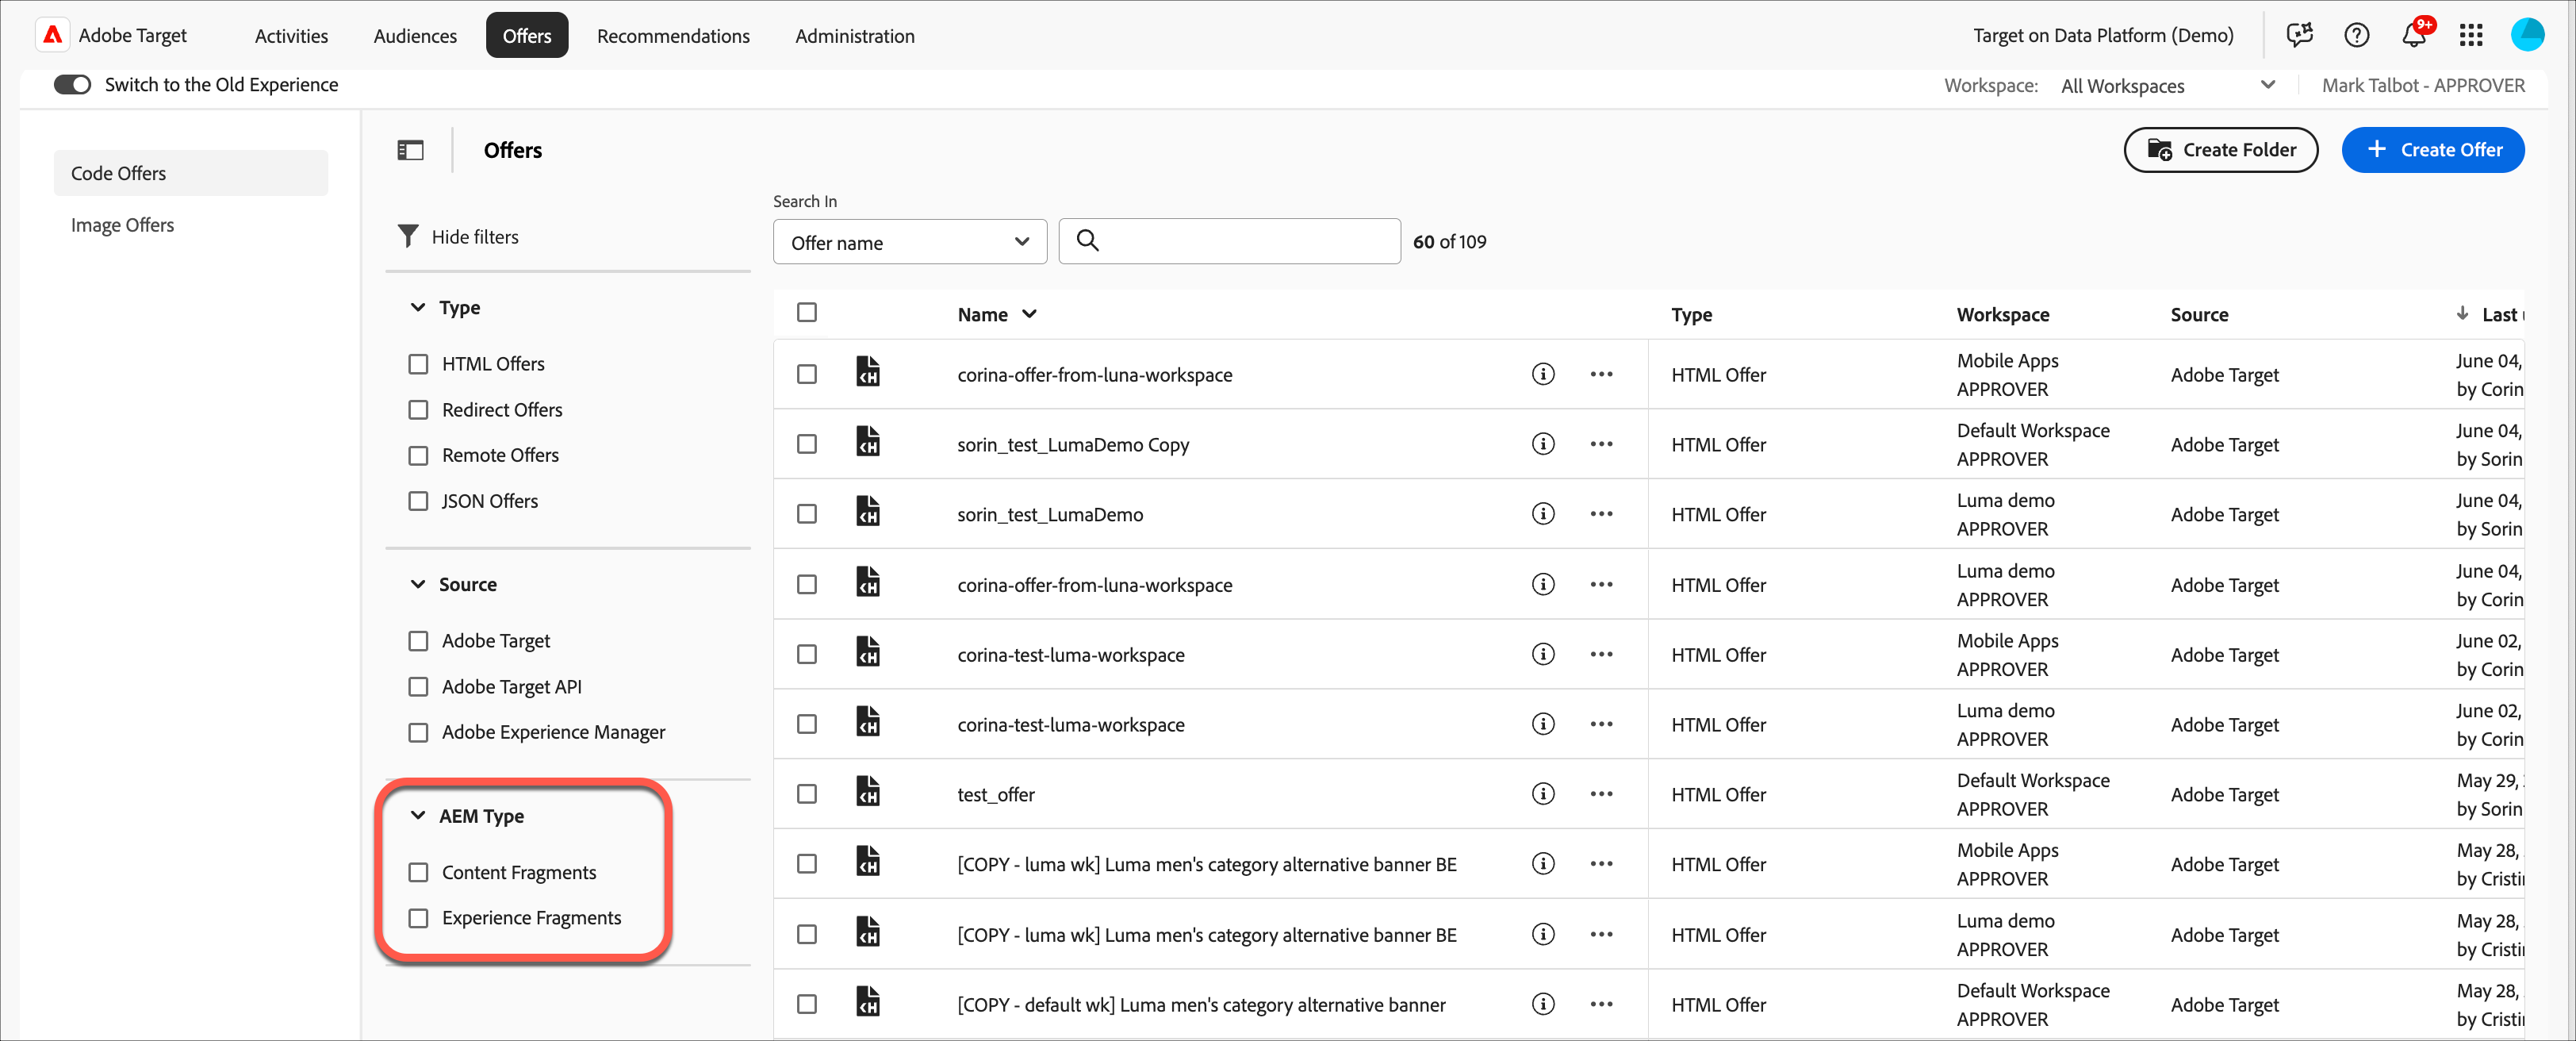
Task: Tick the Adobe Experience Manager source checkbox
Action: click(x=418, y=732)
